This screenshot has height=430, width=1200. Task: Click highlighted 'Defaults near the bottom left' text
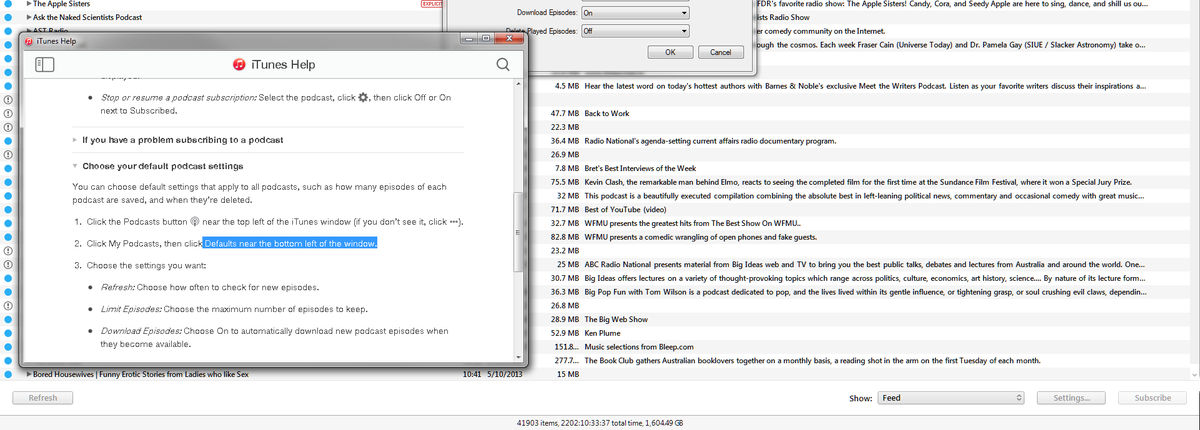point(290,243)
